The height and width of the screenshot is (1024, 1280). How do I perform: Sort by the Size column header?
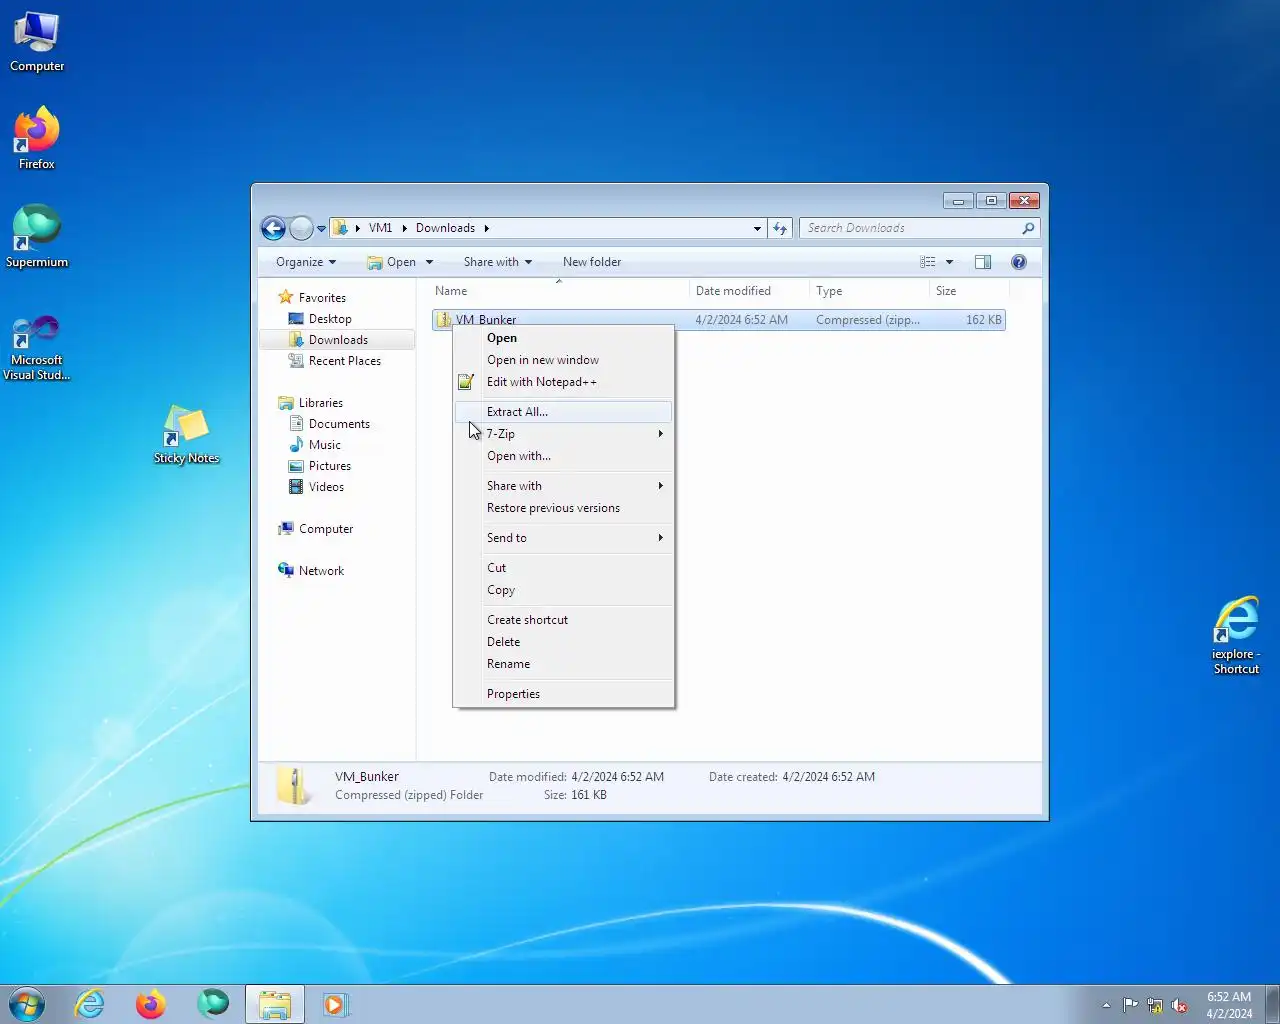click(969, 291)
